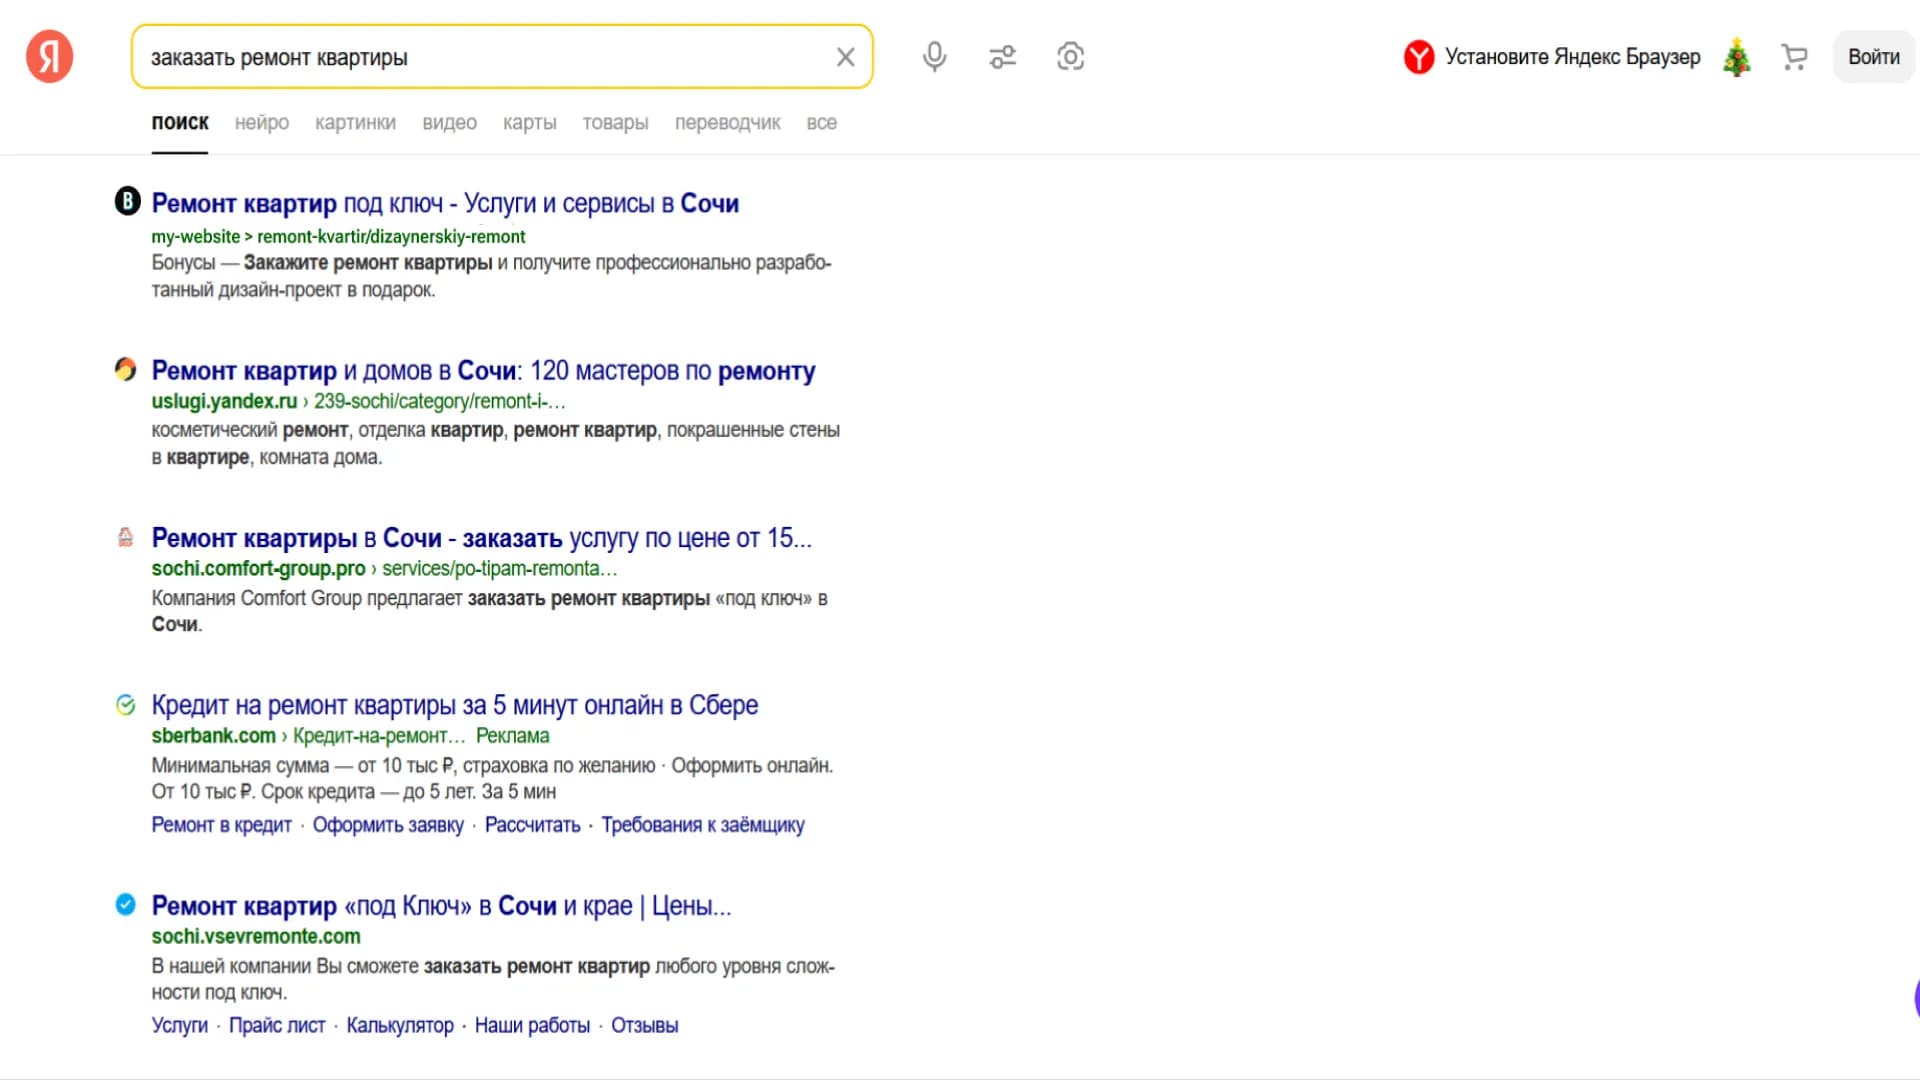Open the товары tab

click(615, 123)
